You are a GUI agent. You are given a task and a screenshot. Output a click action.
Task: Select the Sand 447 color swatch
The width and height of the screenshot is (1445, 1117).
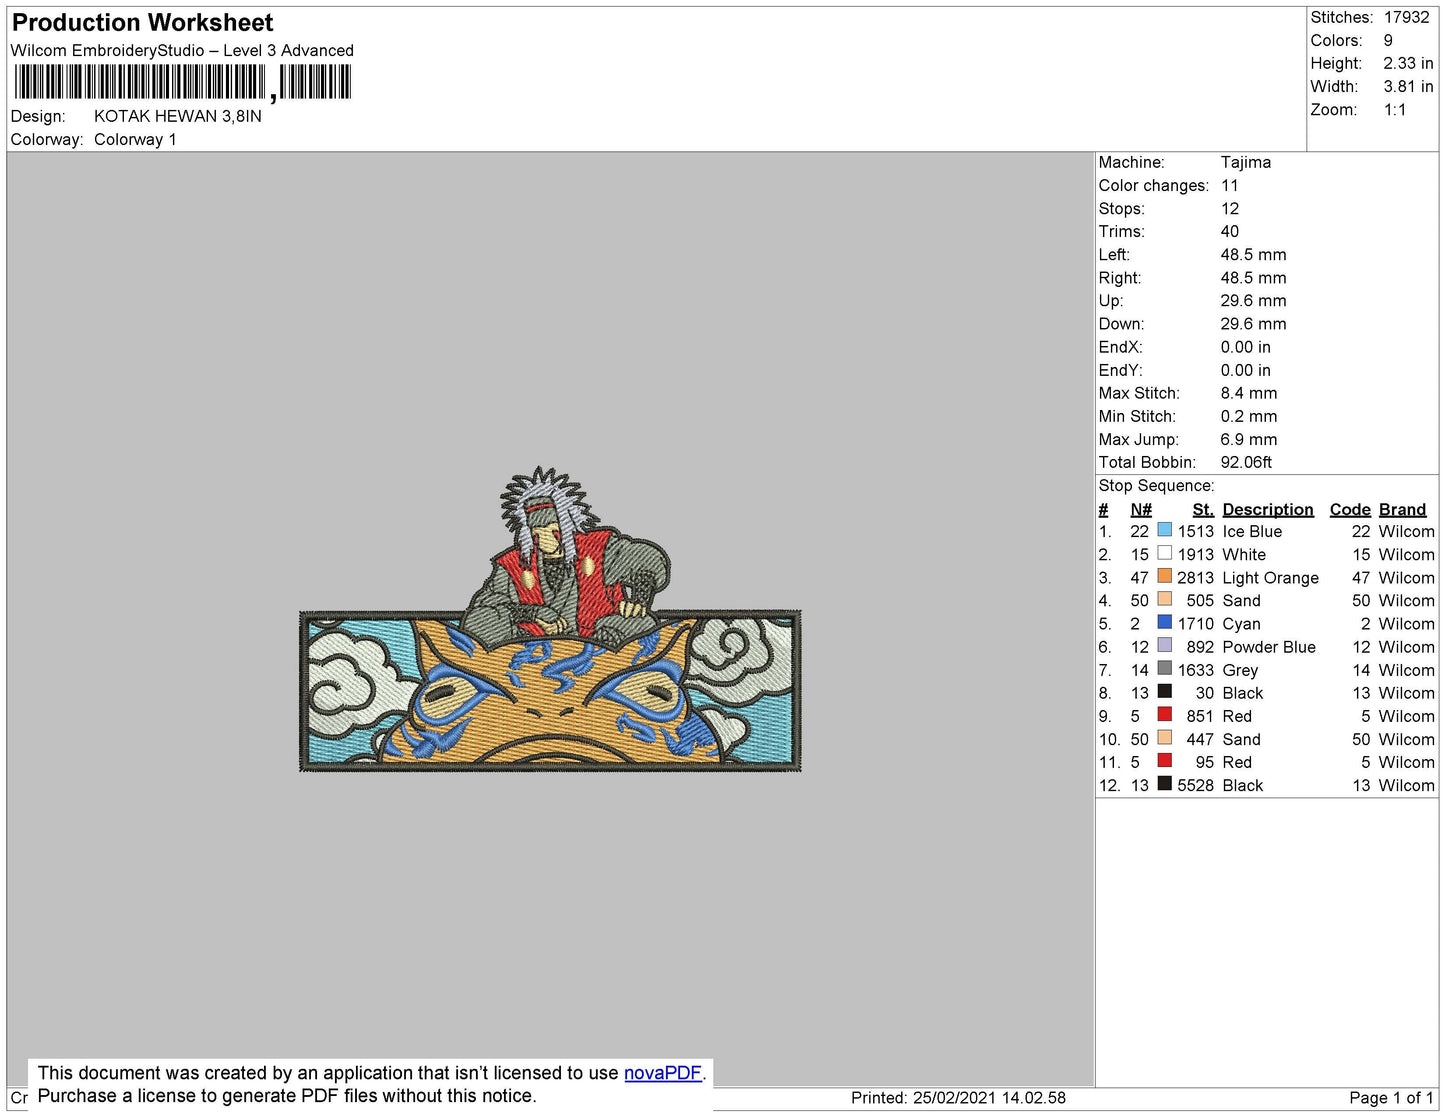pos(1164,737)
